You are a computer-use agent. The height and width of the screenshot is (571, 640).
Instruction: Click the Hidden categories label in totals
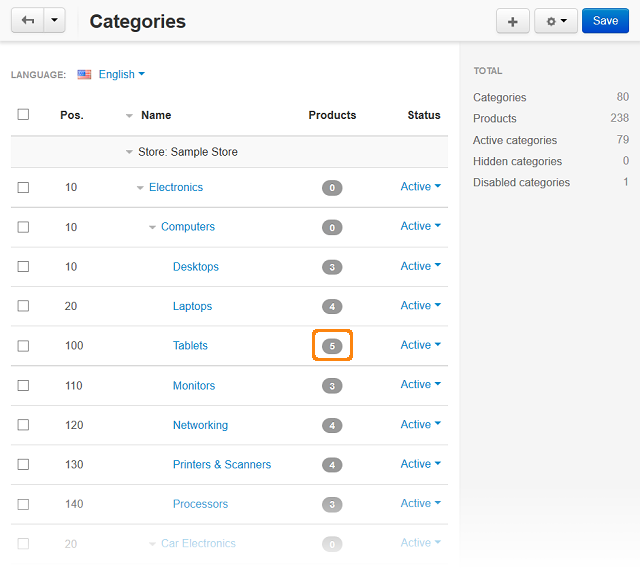517,162
